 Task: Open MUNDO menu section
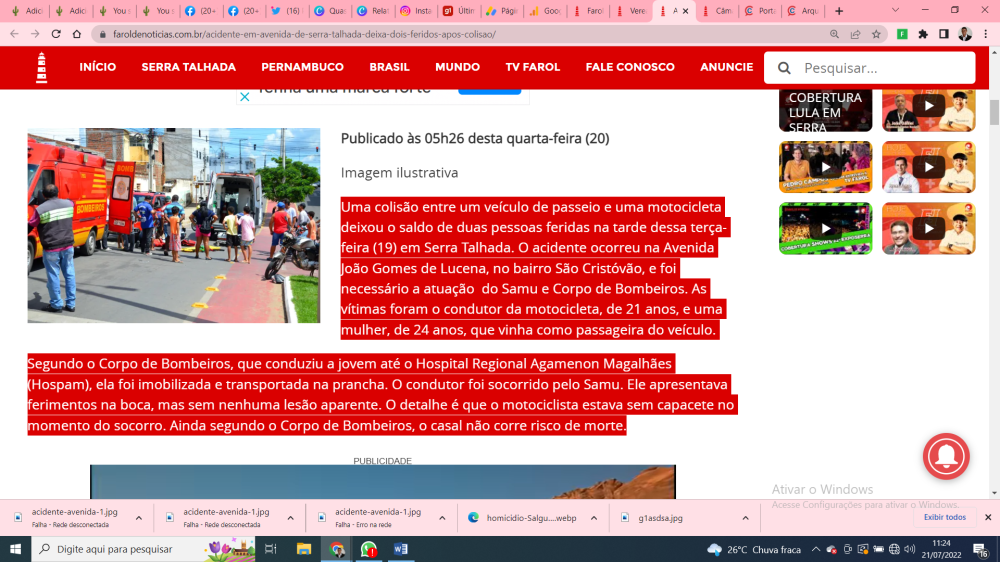tap(457, 67)
